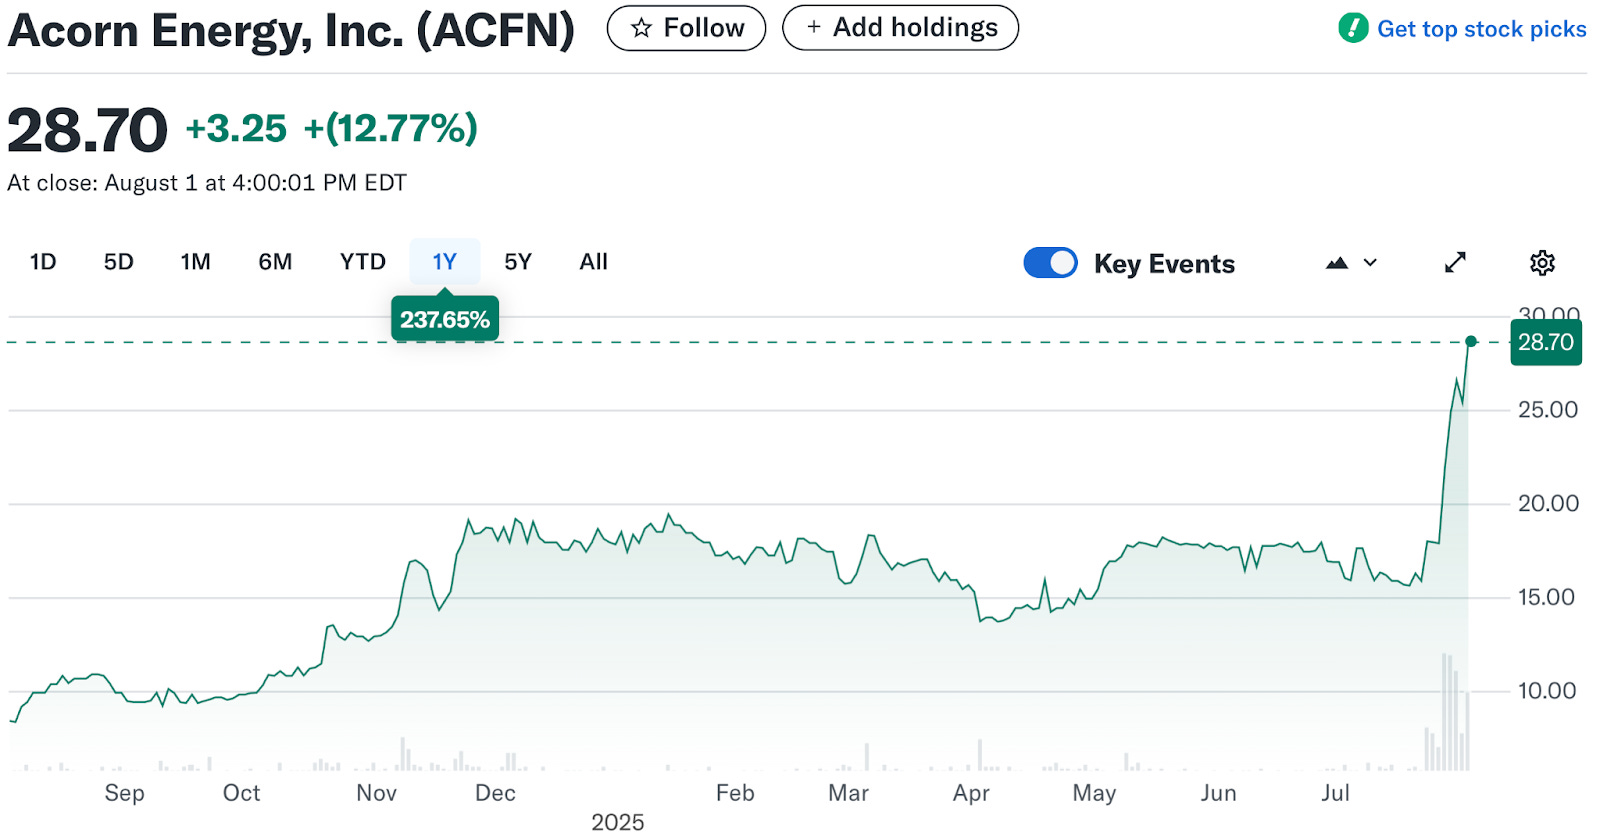Click the 10.00 price axis label
Screen dimensions: 1600x840
[1548, 691]
